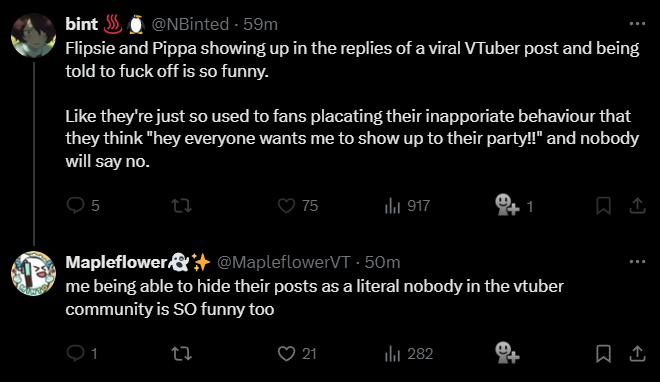Like bint's post with 75 likes

298,206
